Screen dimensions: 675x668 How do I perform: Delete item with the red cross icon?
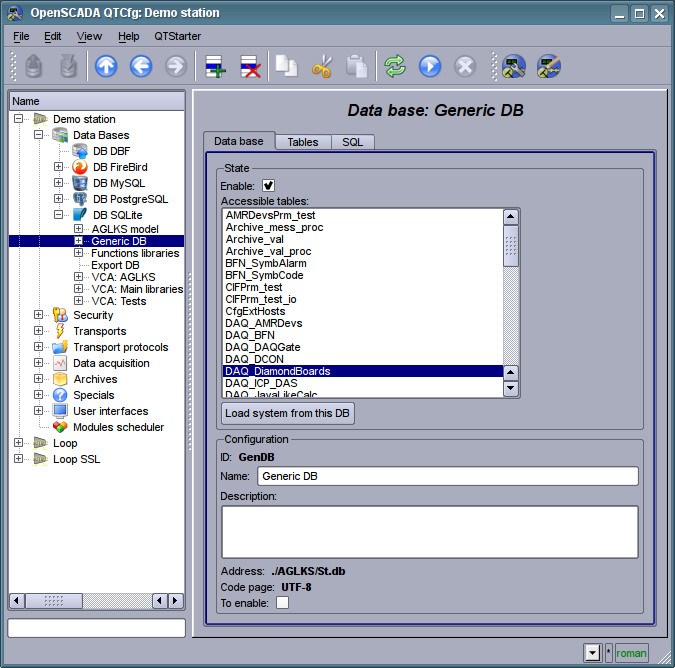[x=250, y=67]
